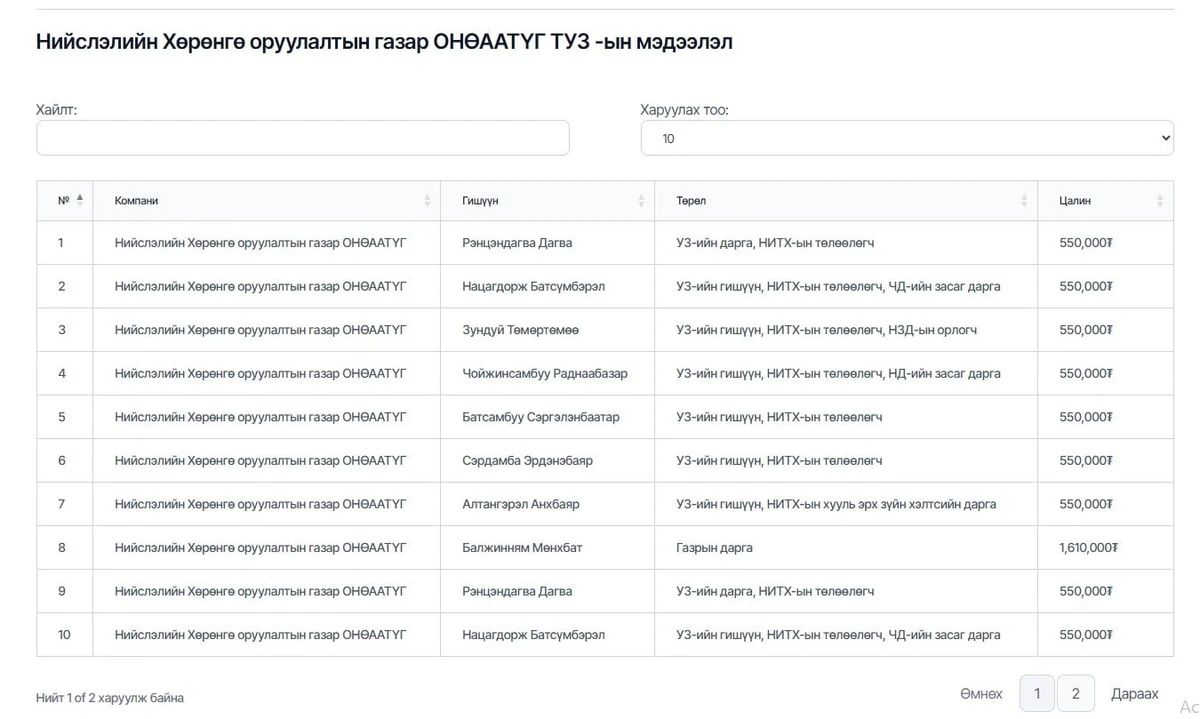Click sort icon in Төрөл column header
This screenshot has width=1200, height=719.
(1024, 201)
